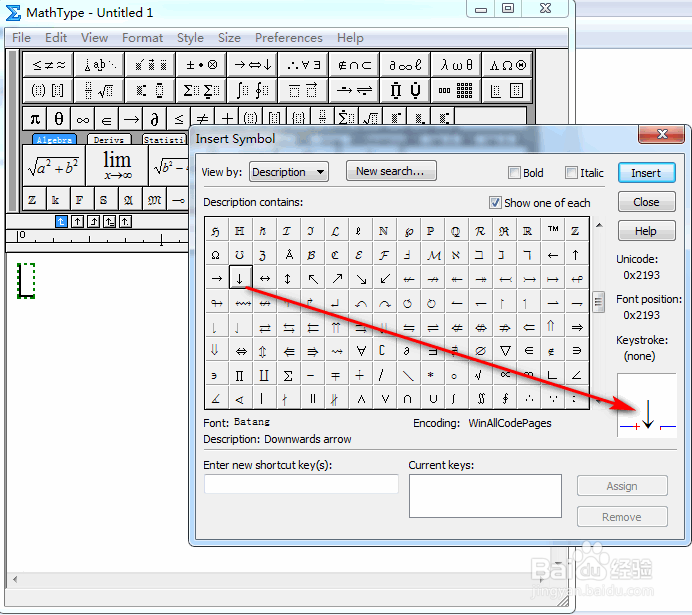The width and height of the screenshot is (692, 615).
Task: Insert the partial derivative symbol from small bar
Action: (154, 119)
